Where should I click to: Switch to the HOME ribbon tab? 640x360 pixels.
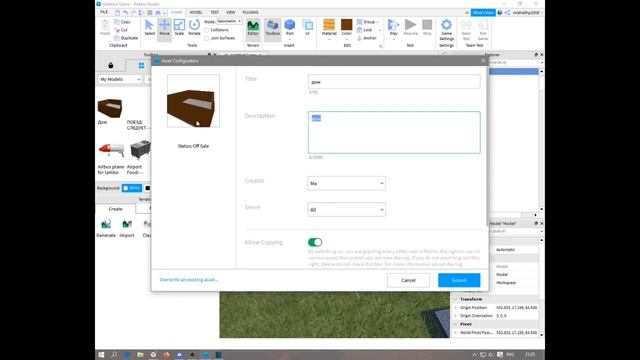click(x=176, y=12)
